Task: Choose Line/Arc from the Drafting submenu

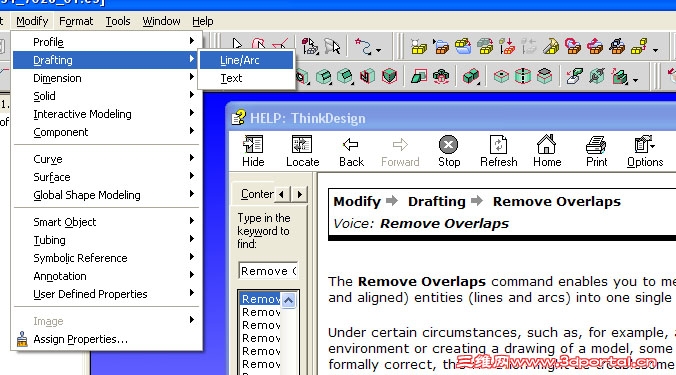Action: tap(247, 60)
